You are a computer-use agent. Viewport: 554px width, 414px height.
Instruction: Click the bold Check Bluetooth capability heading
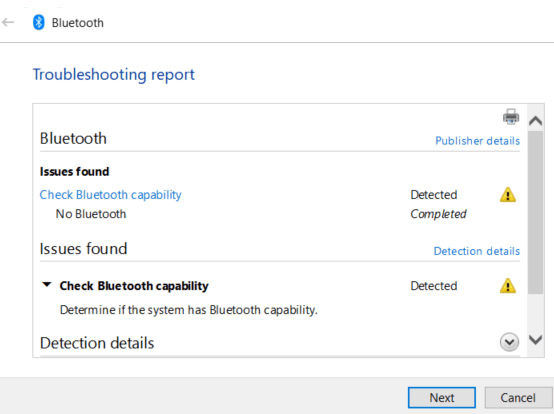pyautogui.click(x=134, y=286)
